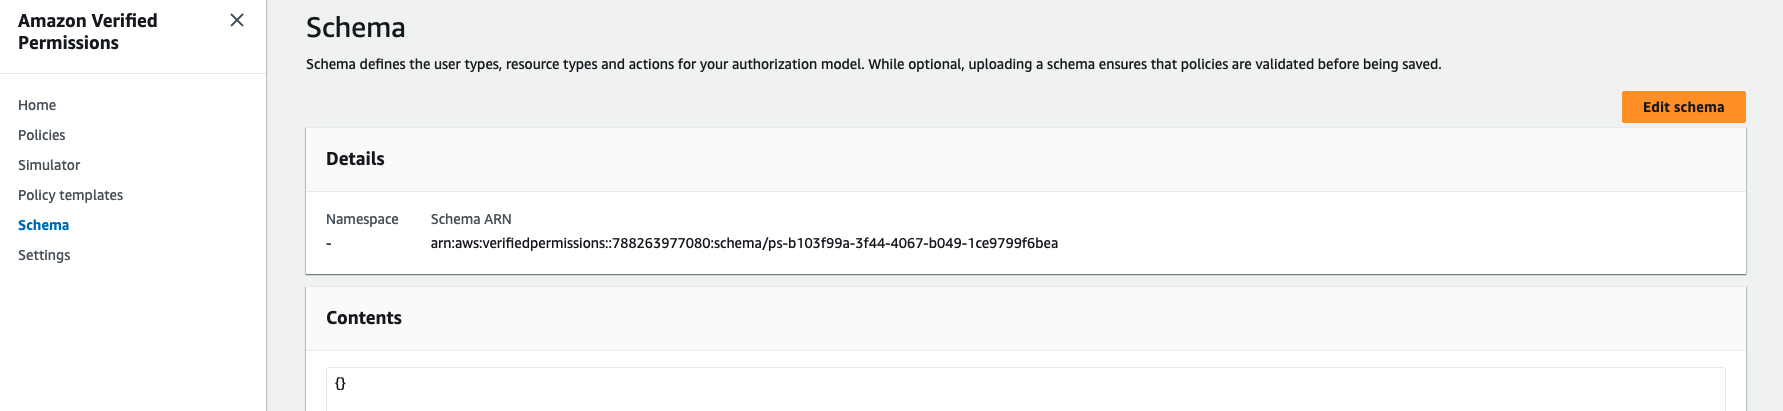Screen dimensions: 1783x411
Task: Open the Simulator page
Action: pos(49,165)
